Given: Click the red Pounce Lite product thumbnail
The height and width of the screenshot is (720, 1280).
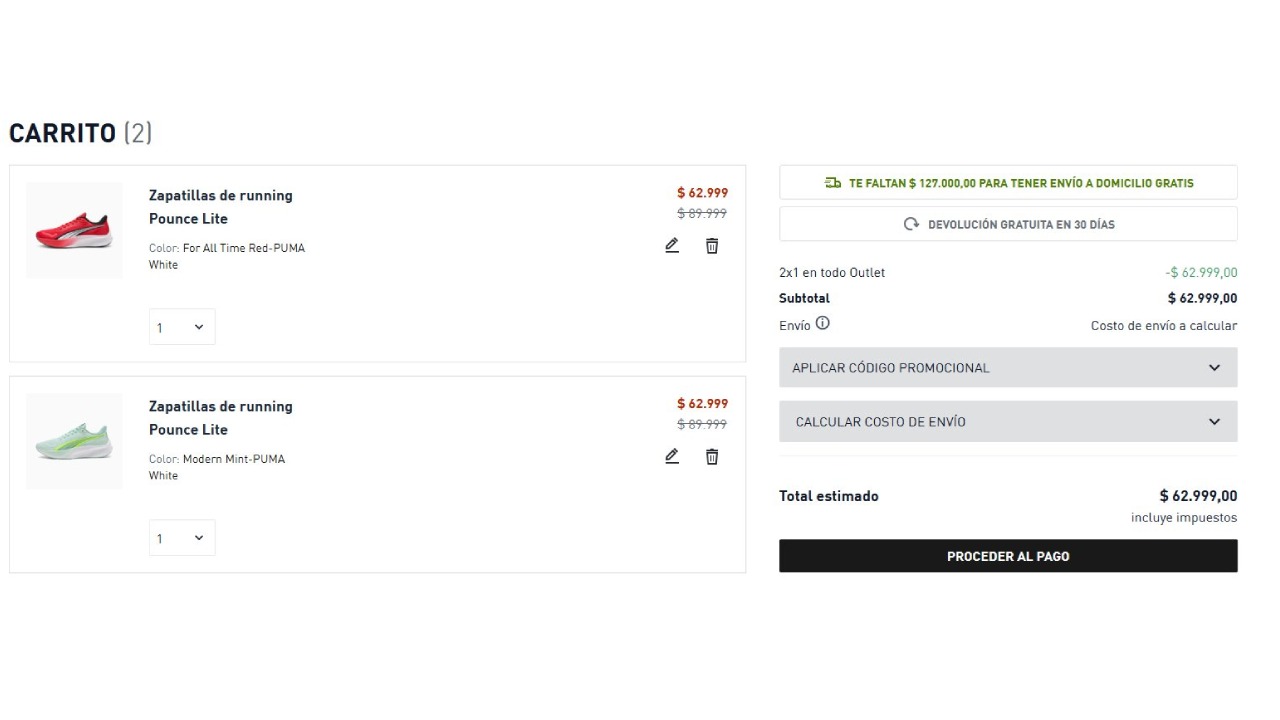Looking at the screenshot, I should point(73,229).
